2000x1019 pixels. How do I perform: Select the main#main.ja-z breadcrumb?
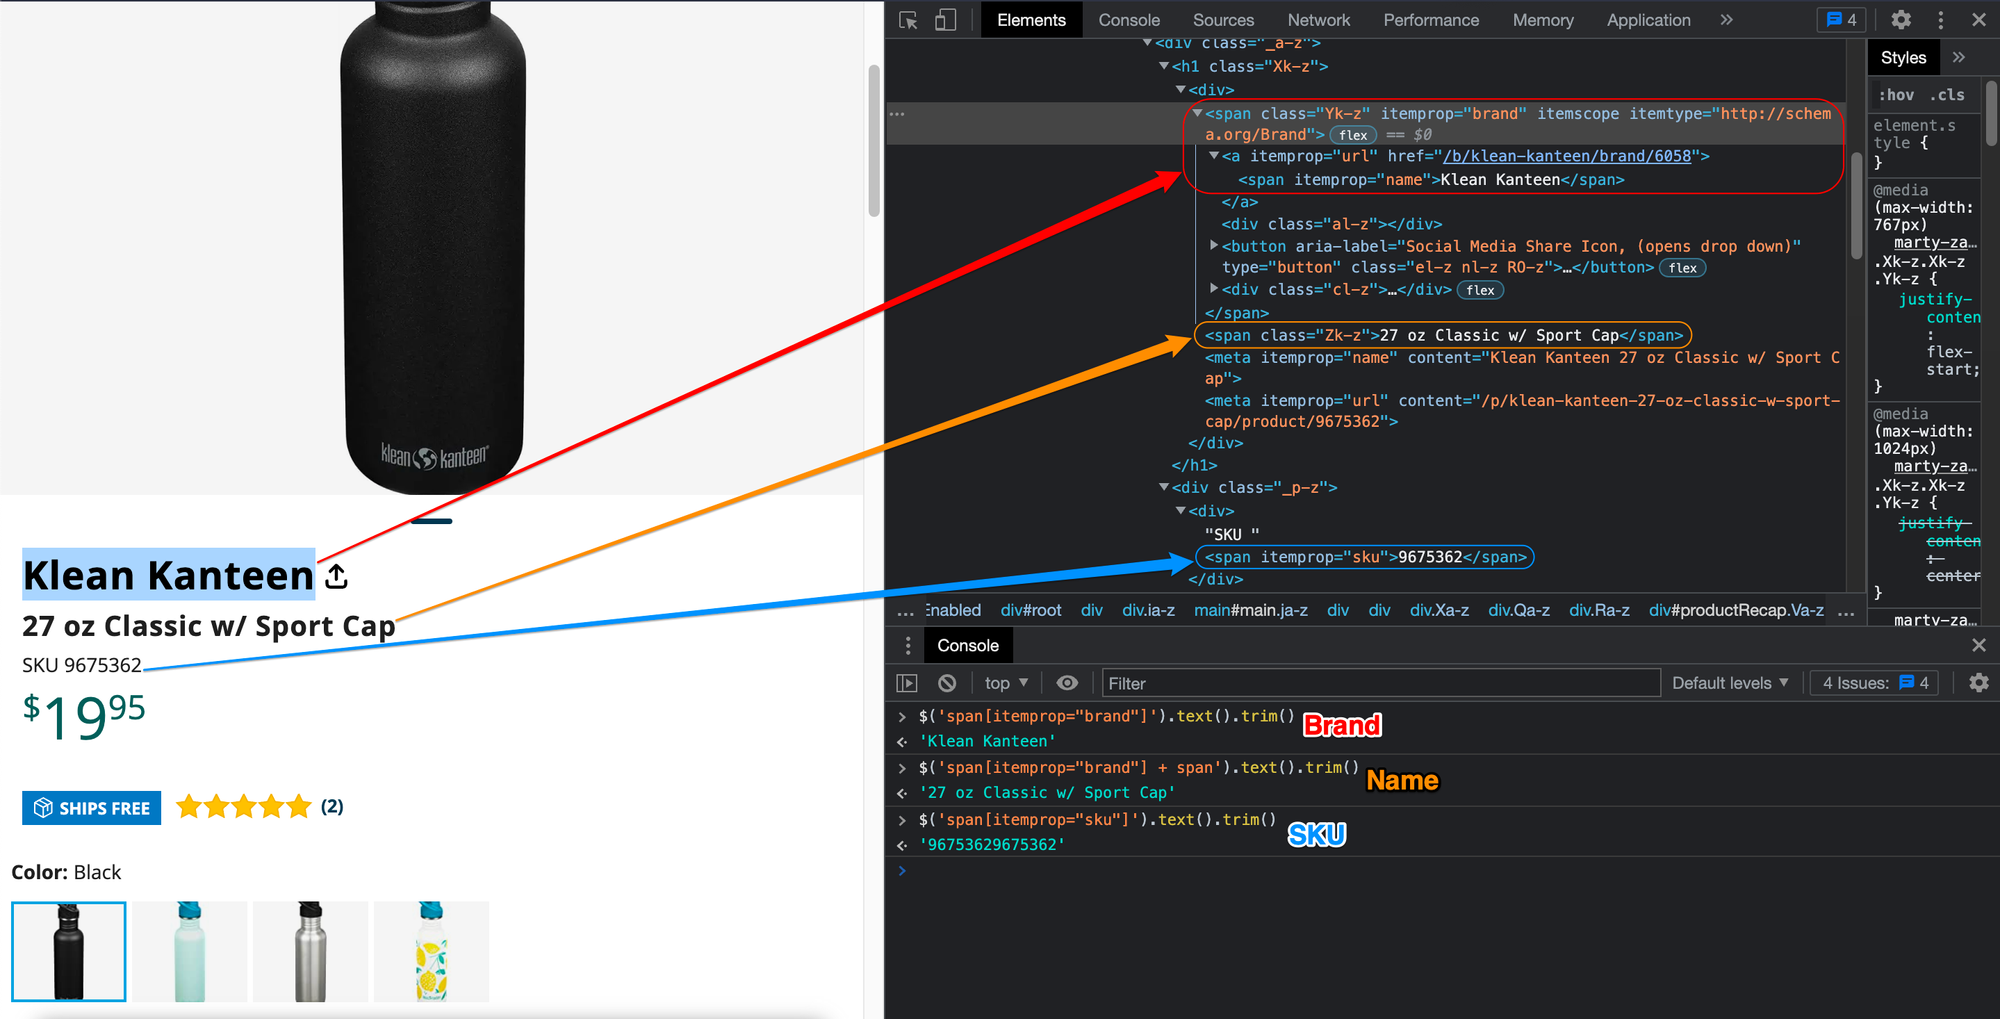pyautogui.click(x=1250, y=610)
